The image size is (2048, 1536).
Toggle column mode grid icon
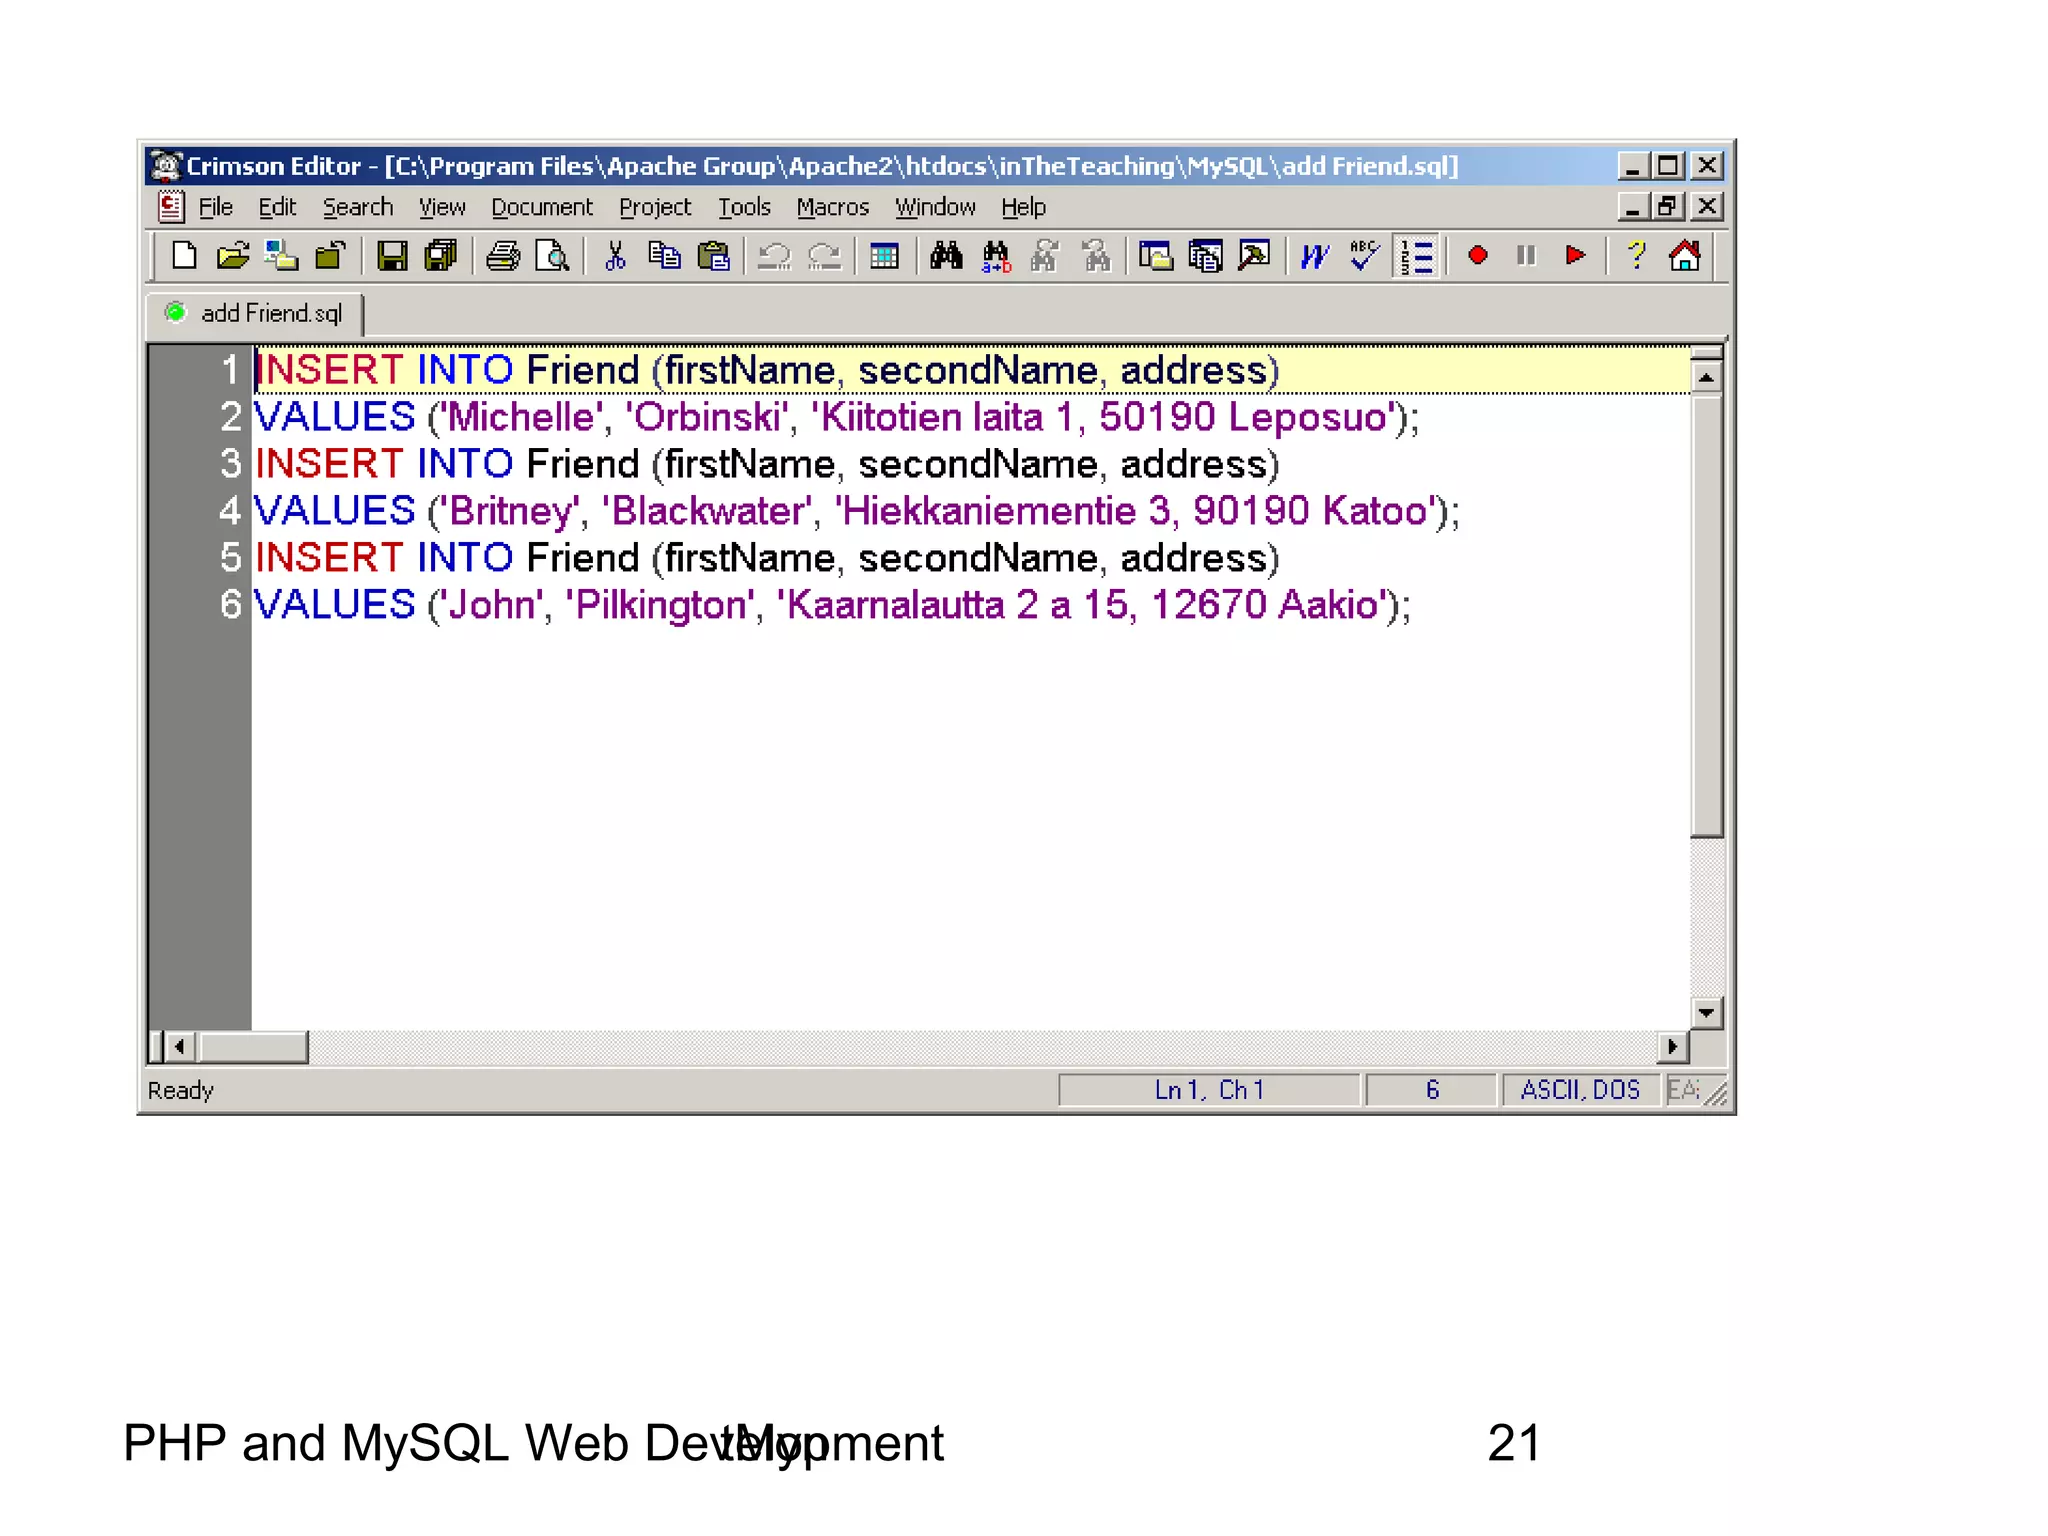[x=884, y=256]
